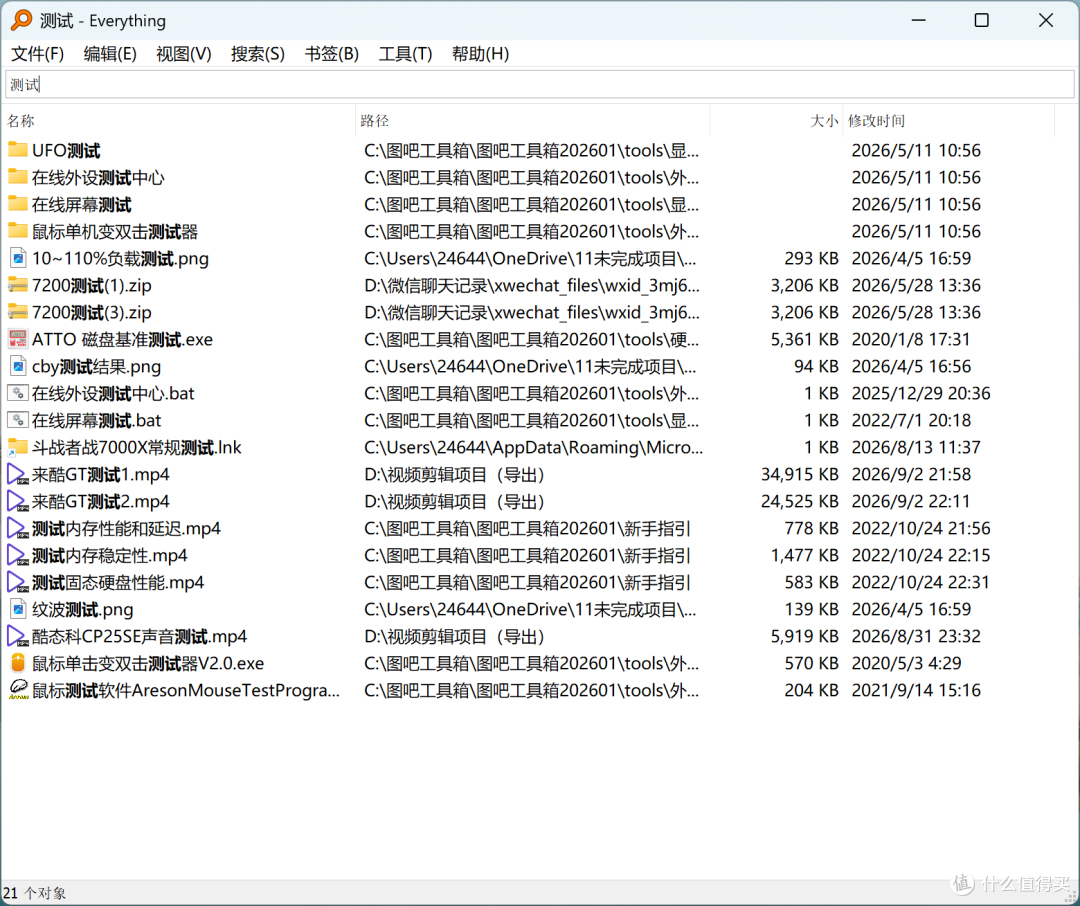Minimize the Everything window
Viewport: 1080px width, 906px height.
point(918,20)
